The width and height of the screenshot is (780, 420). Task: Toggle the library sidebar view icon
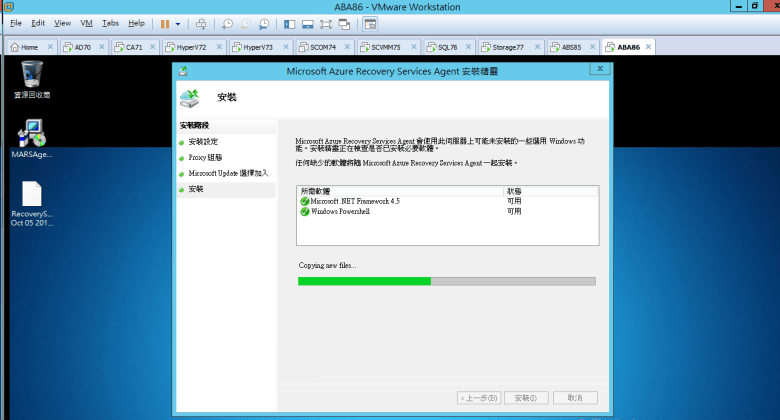(x=289, y=23)
